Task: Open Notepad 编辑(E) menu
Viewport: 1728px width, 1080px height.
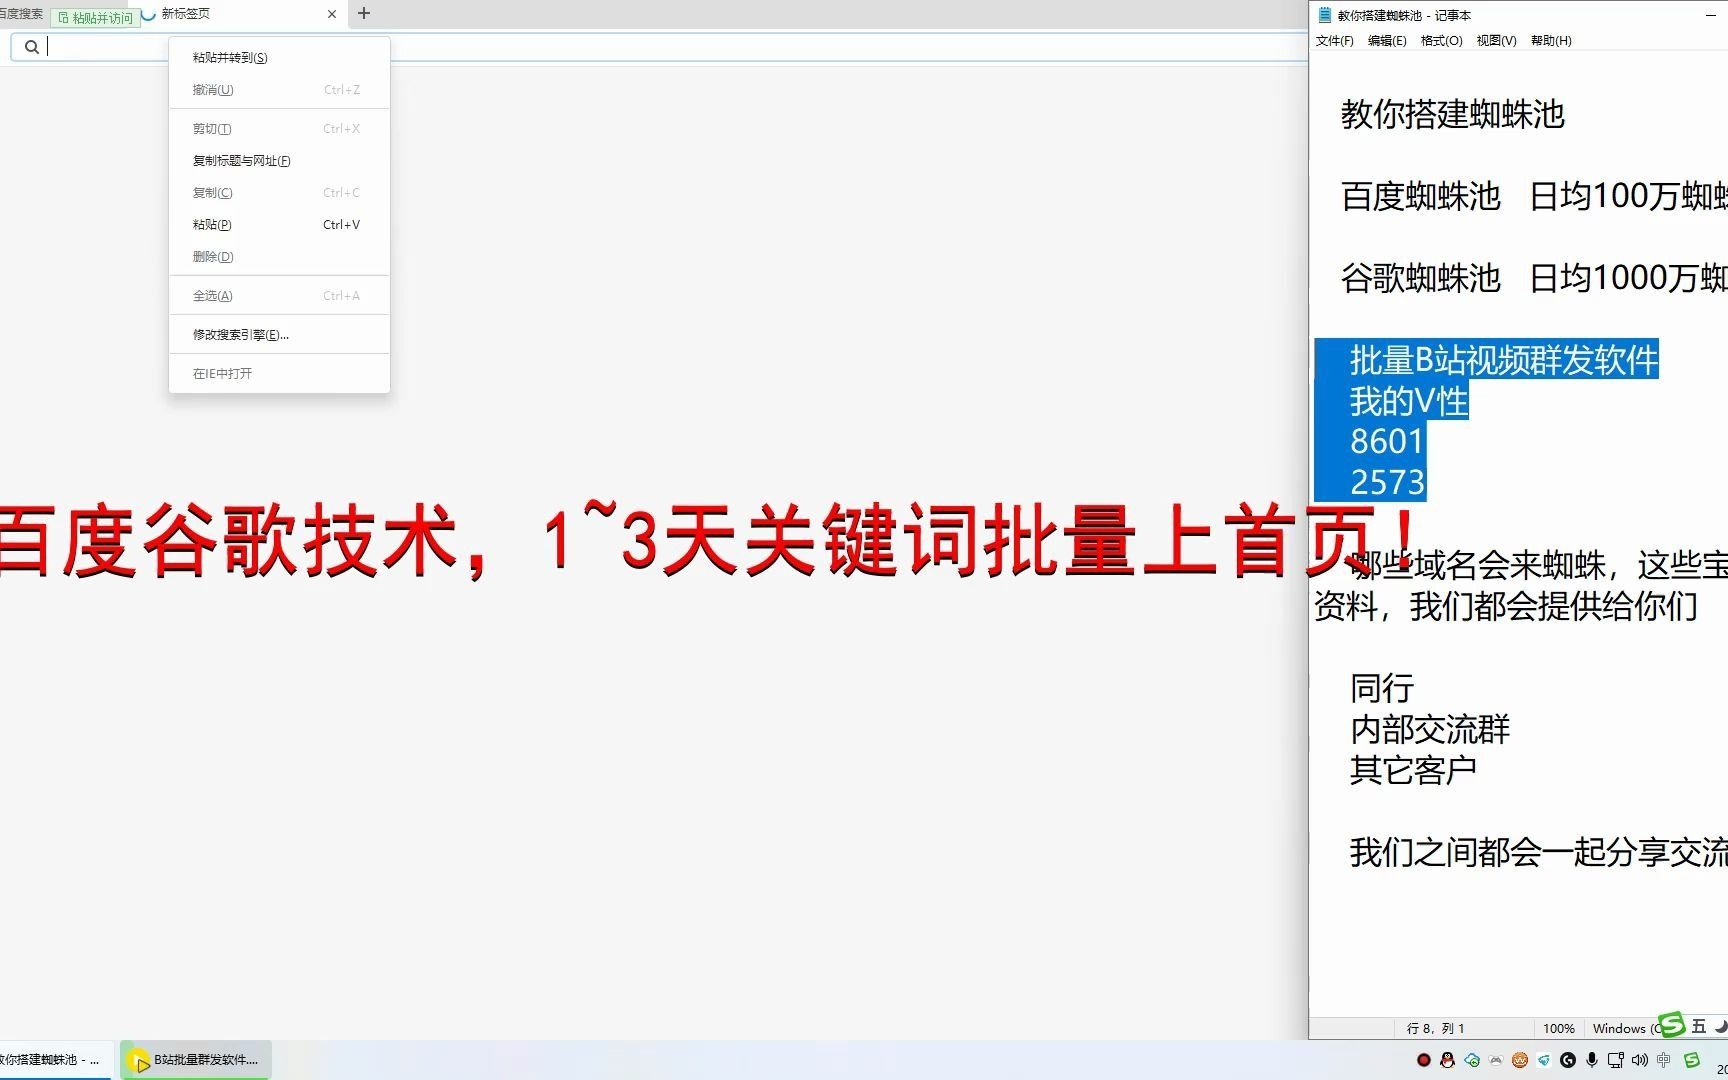Action: pos(1387,41)
